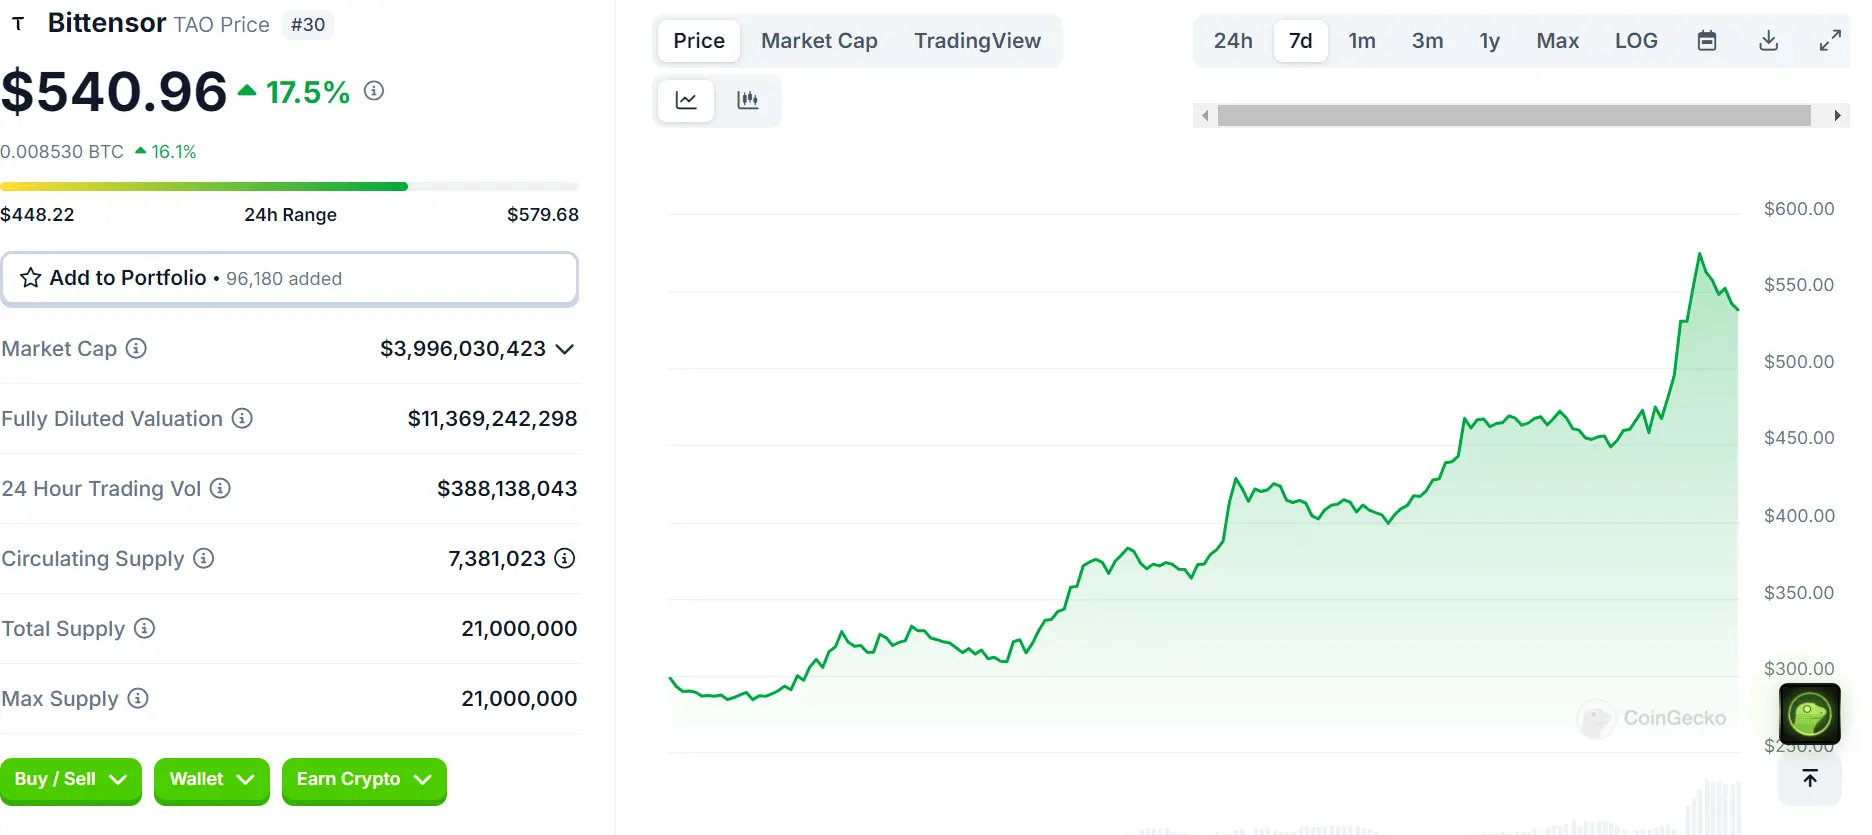This screenshot has height=835, width=1872.
Task: Select 7d time range
Action: click(x=1300, y=41)
